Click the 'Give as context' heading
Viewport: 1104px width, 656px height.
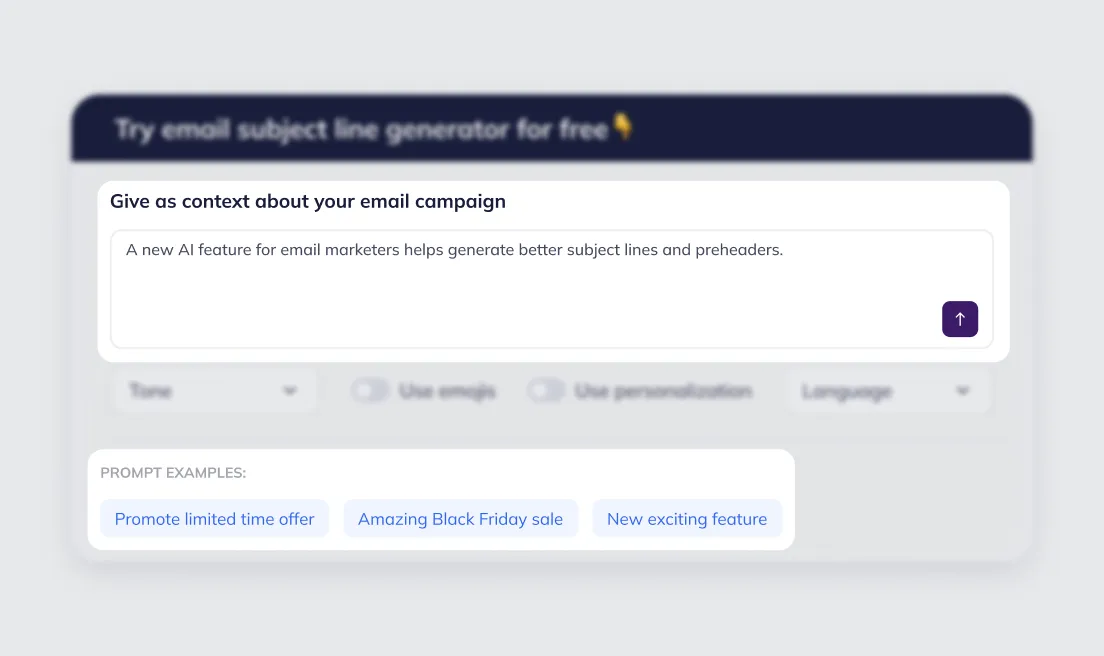pyautogui.click(x=308, y=201)
